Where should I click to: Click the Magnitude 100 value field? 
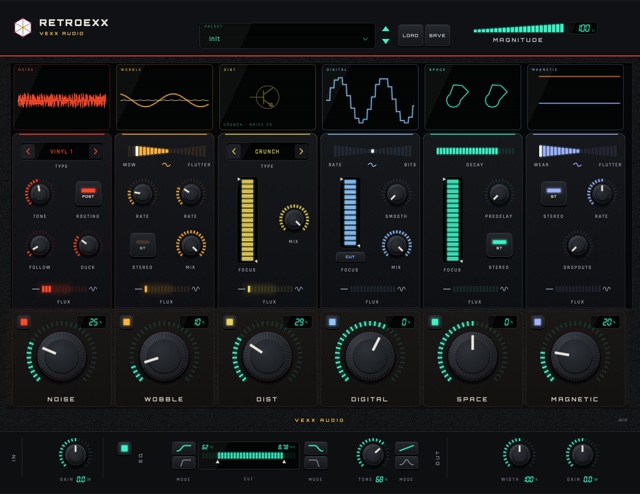coord(584,28)
